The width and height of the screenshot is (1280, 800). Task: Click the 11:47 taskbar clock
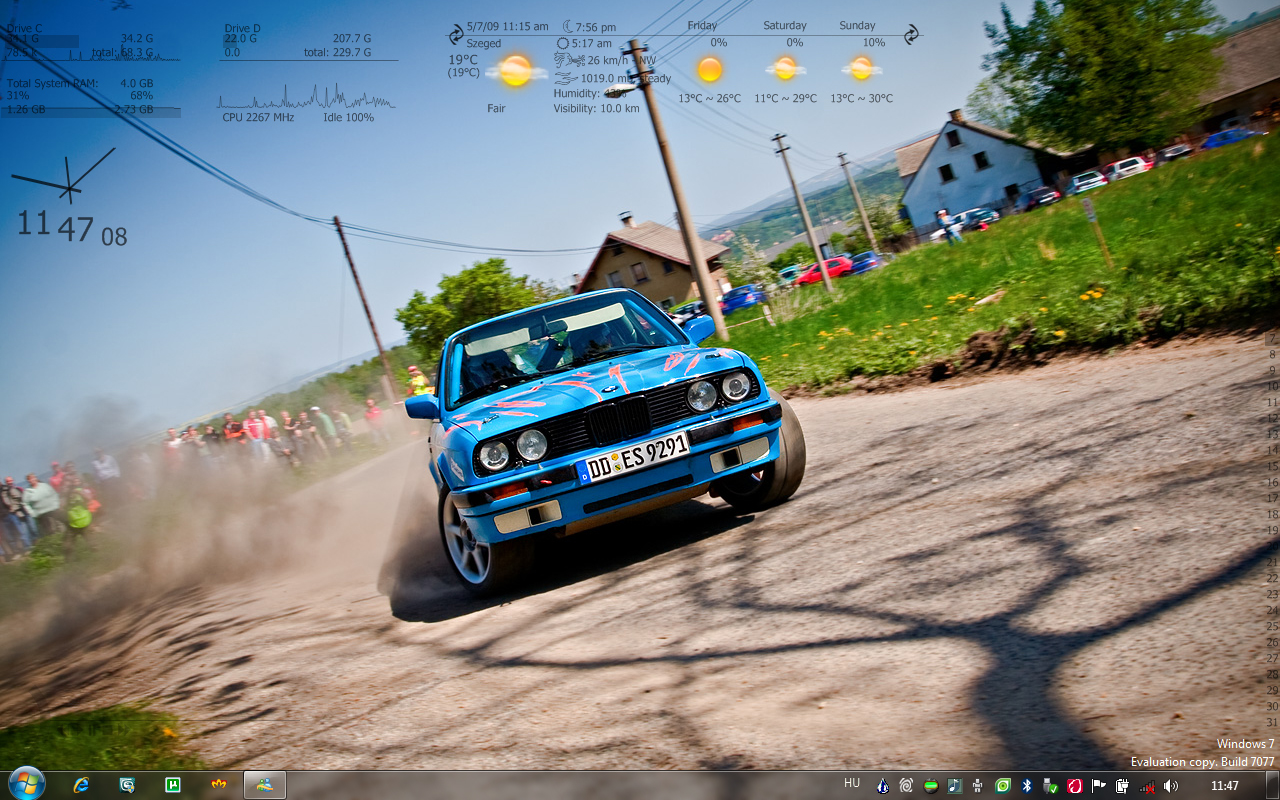(1225, 786)
